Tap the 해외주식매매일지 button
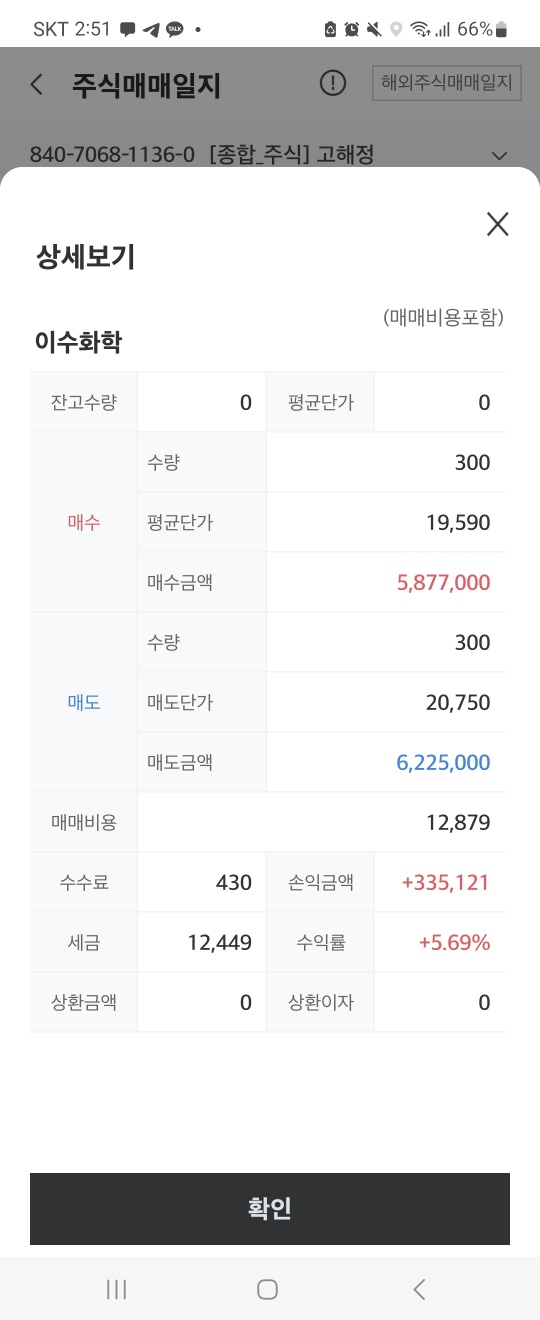The image size is (540, 1320). click(x=447, y=83)
